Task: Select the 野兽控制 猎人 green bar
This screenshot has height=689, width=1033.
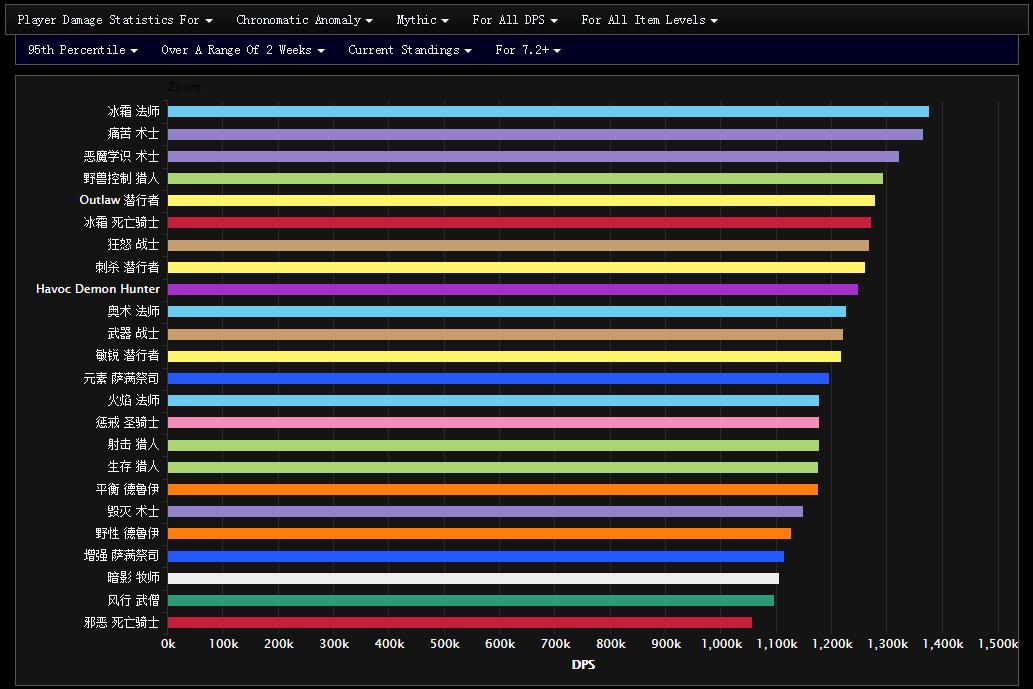Action: click(x=525, y=179)
